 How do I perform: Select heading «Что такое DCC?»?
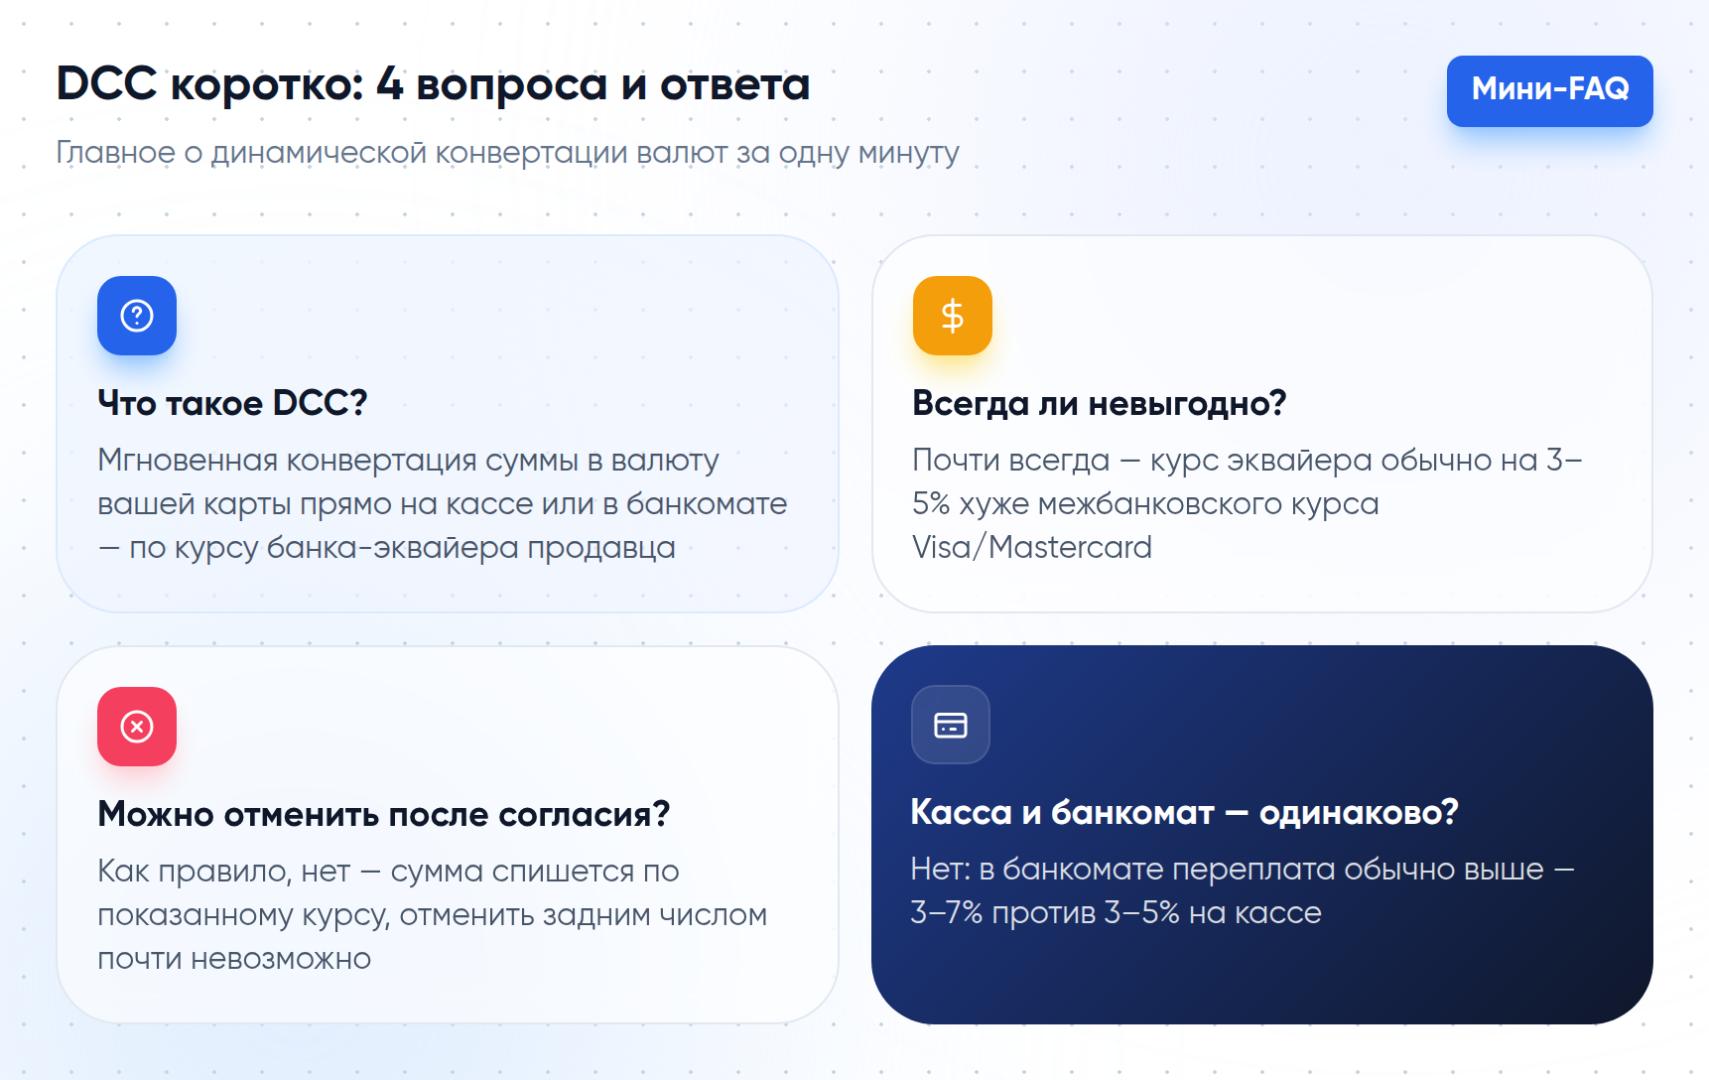(232, 403)
